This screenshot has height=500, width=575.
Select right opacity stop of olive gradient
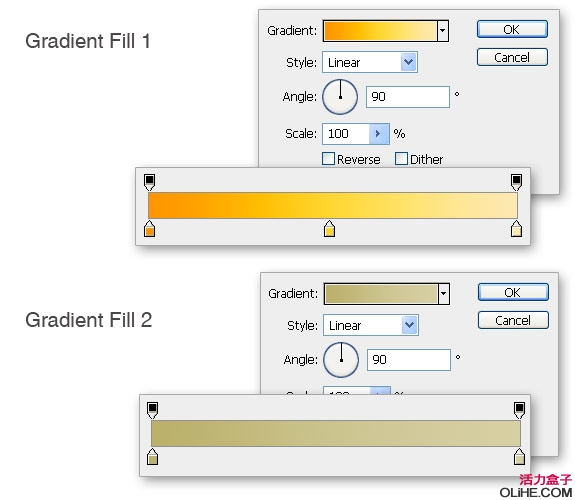tap(519, 410)
